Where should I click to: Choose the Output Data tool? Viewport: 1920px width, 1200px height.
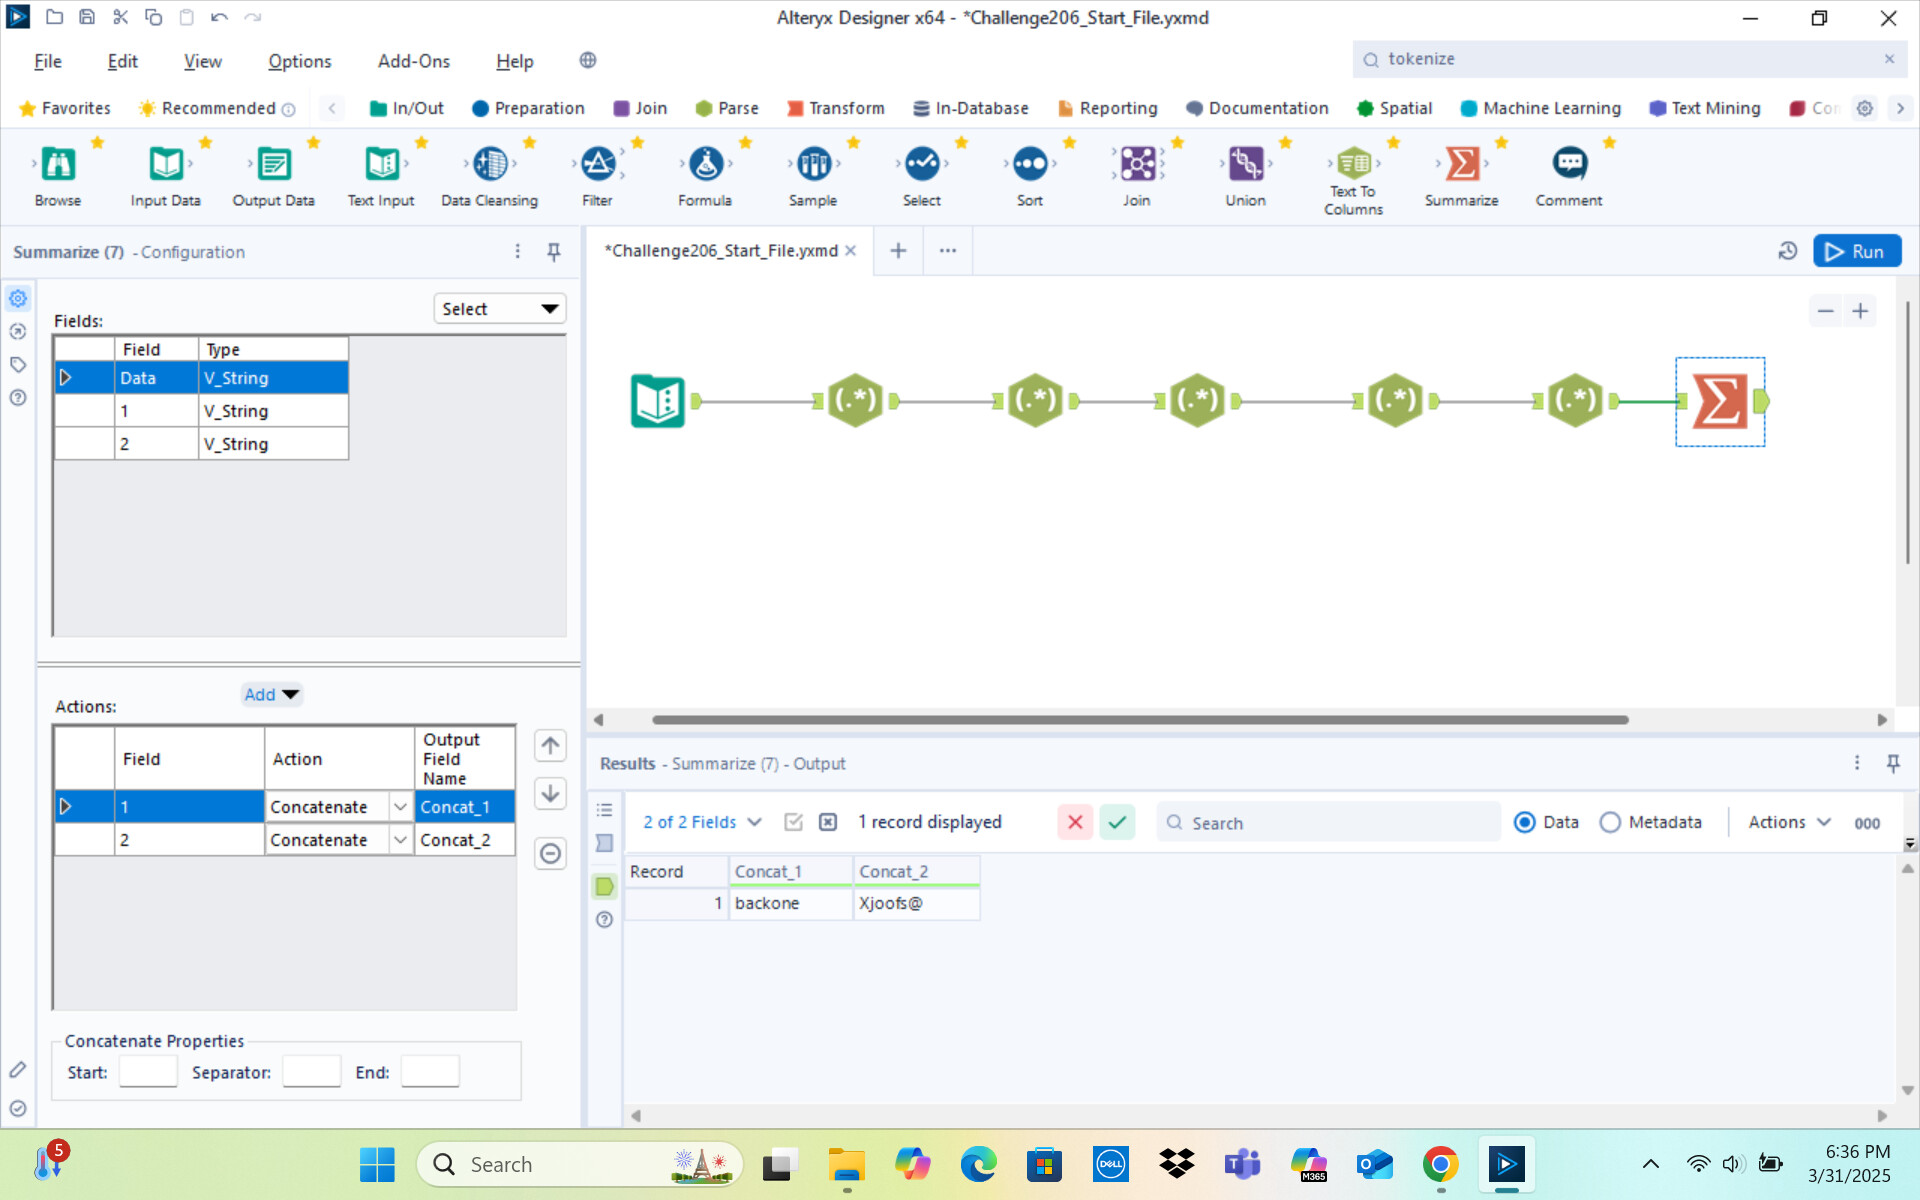(x=273, y=164)
